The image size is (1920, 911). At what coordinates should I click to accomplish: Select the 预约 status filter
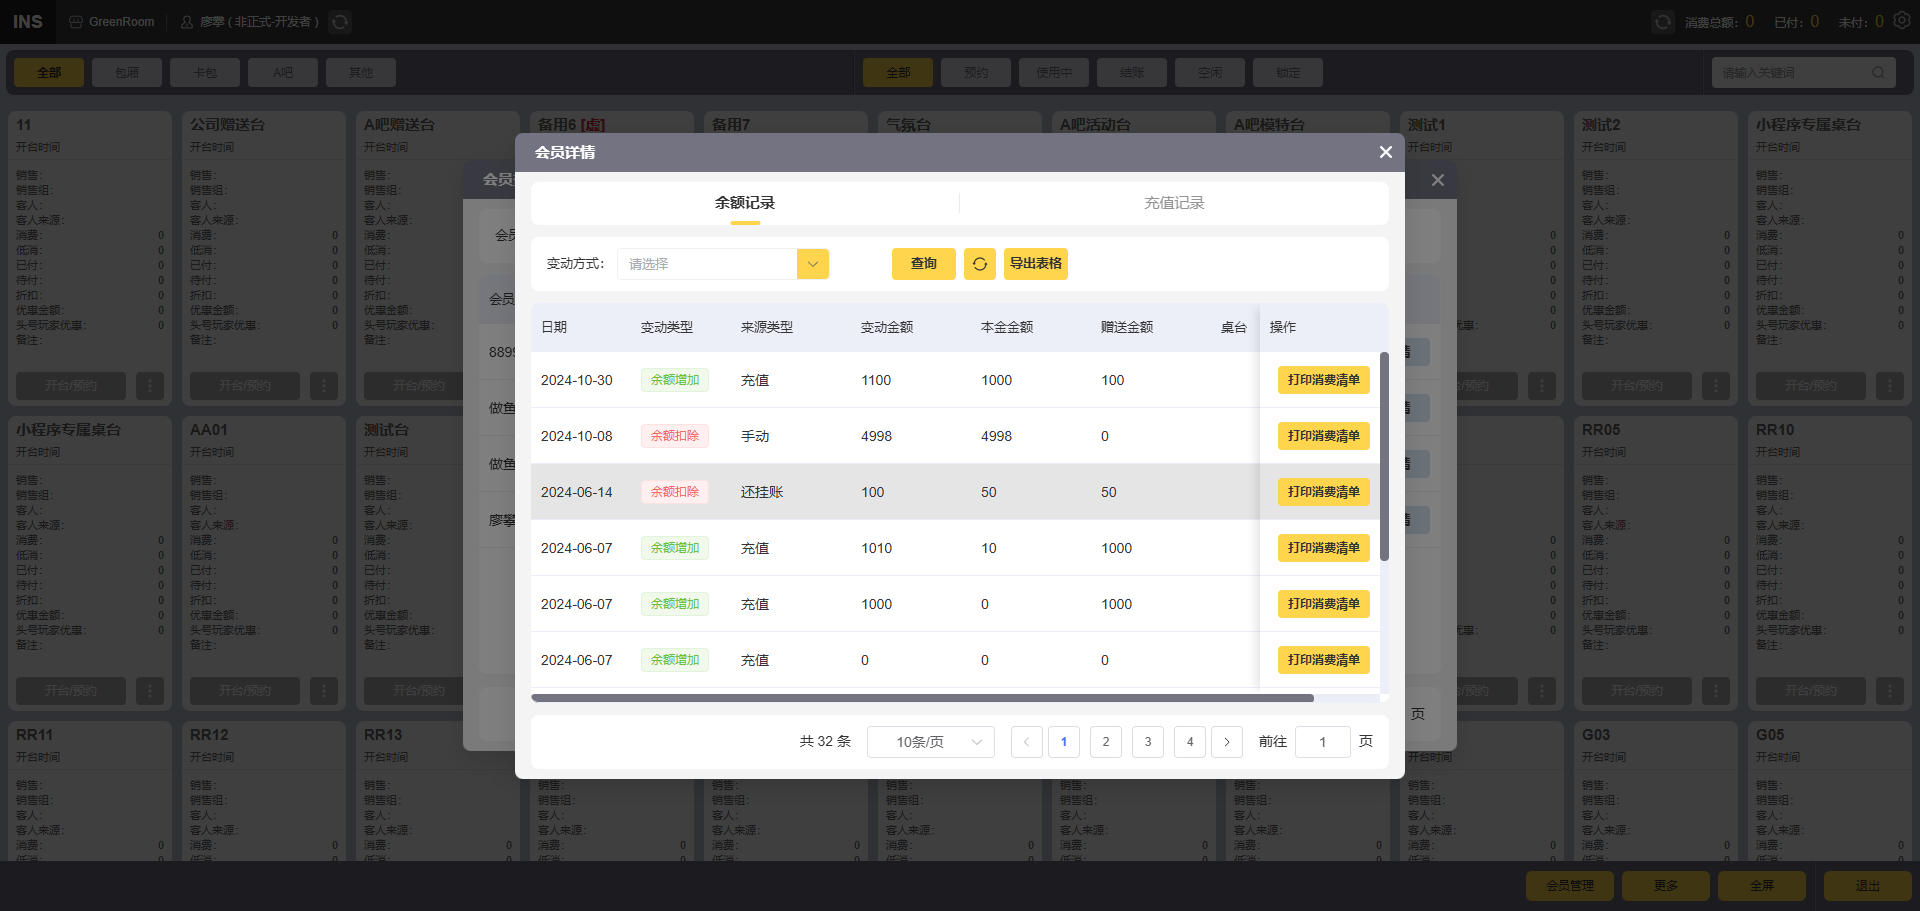pos(976,73)
